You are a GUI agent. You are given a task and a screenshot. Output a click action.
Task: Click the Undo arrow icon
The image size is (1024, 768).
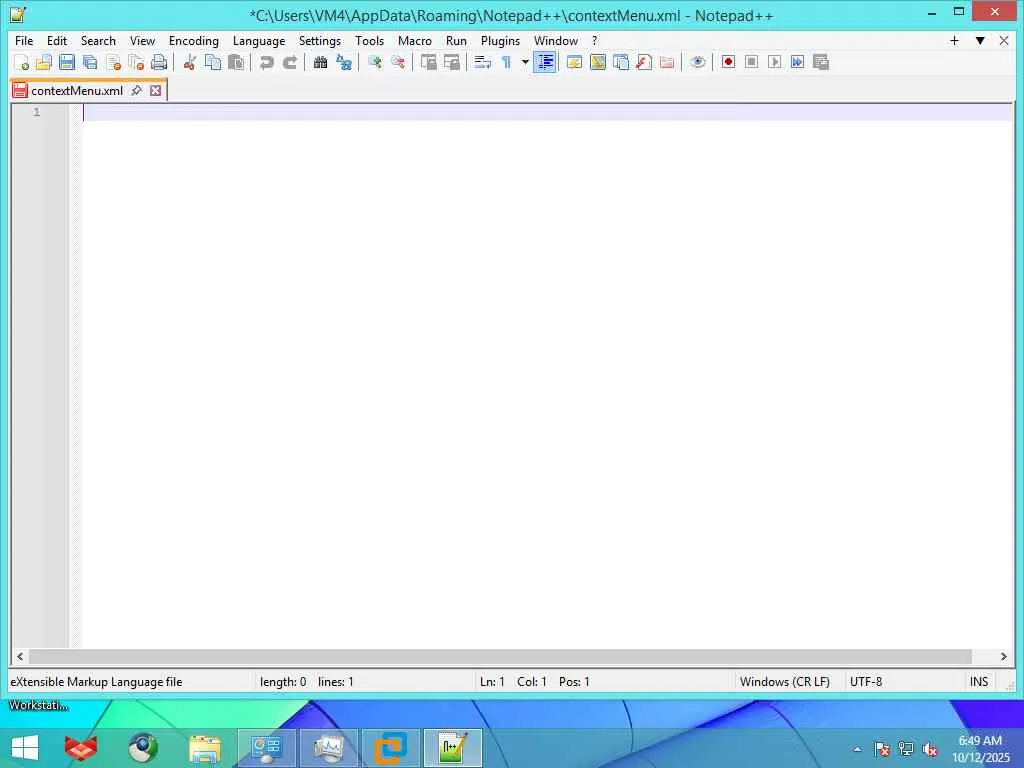[x=266, y=62]
